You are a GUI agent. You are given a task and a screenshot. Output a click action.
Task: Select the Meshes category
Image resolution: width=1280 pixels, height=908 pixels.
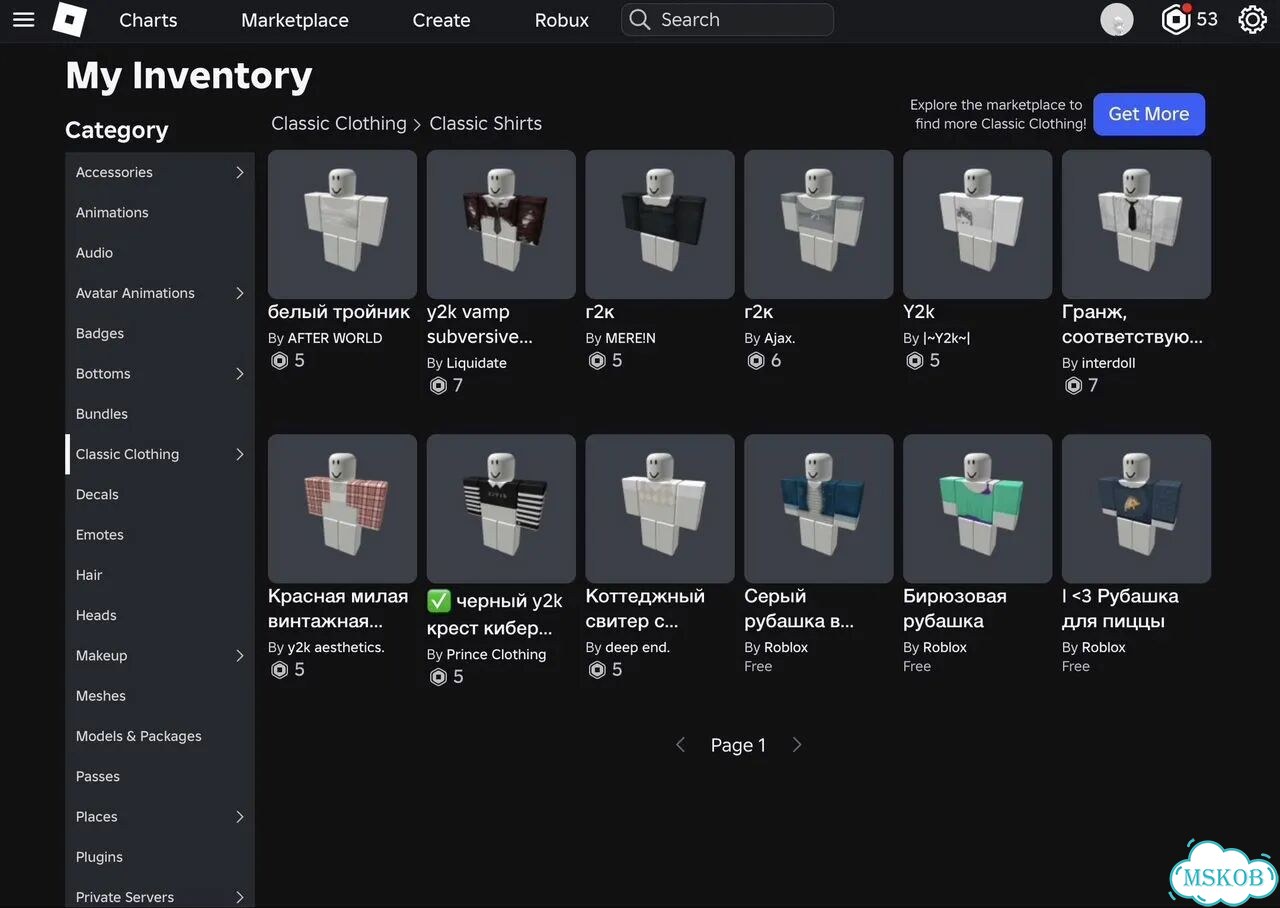tap(160, 696)
